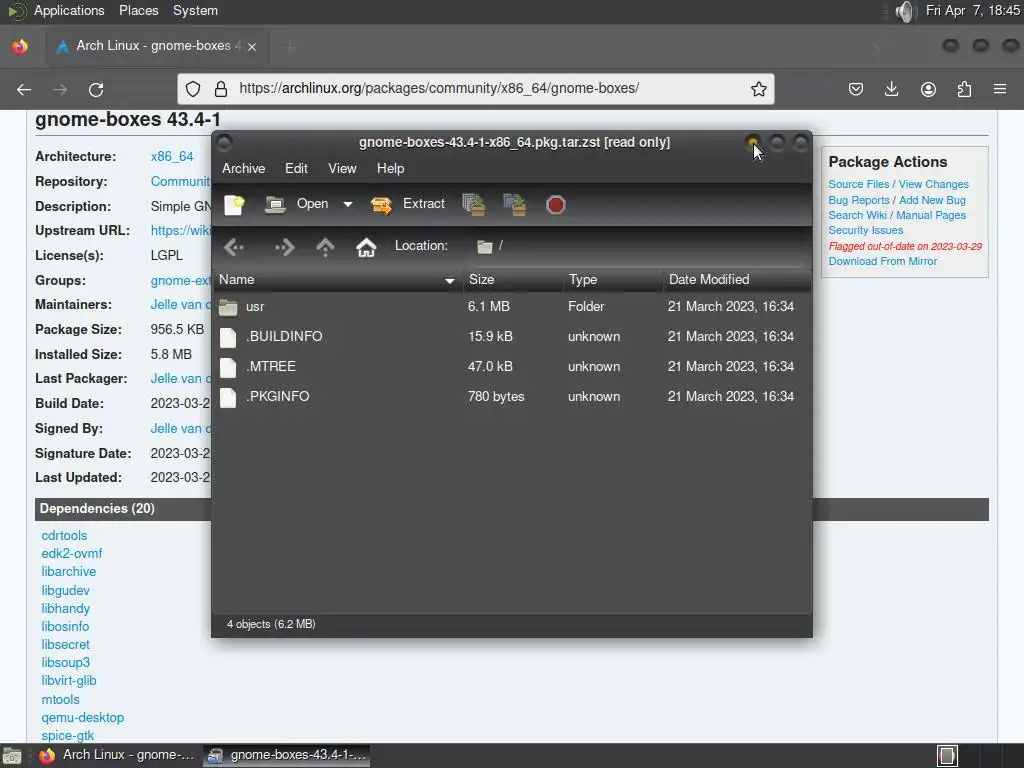Open the Places menu in the top panel
Screen dimensions: 1024x768
[138, 10]
